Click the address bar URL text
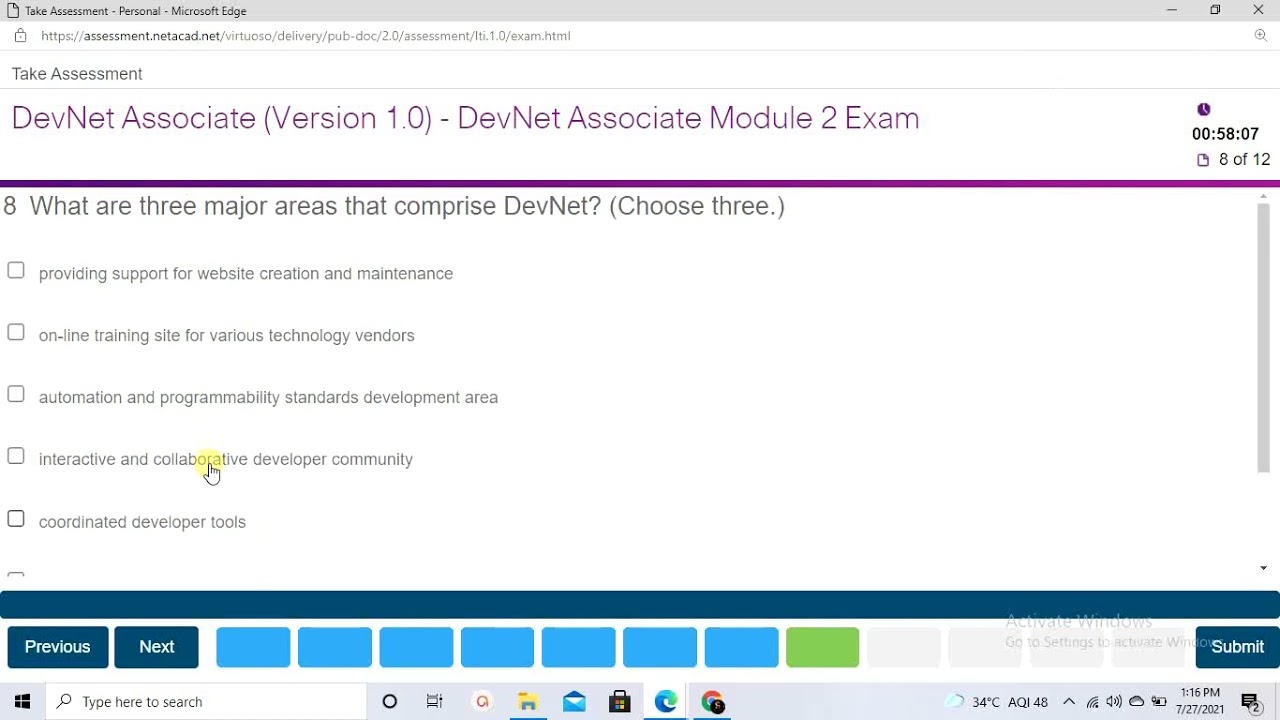The height and width of the screenshot is (720, 1280). tap(305, 36)
